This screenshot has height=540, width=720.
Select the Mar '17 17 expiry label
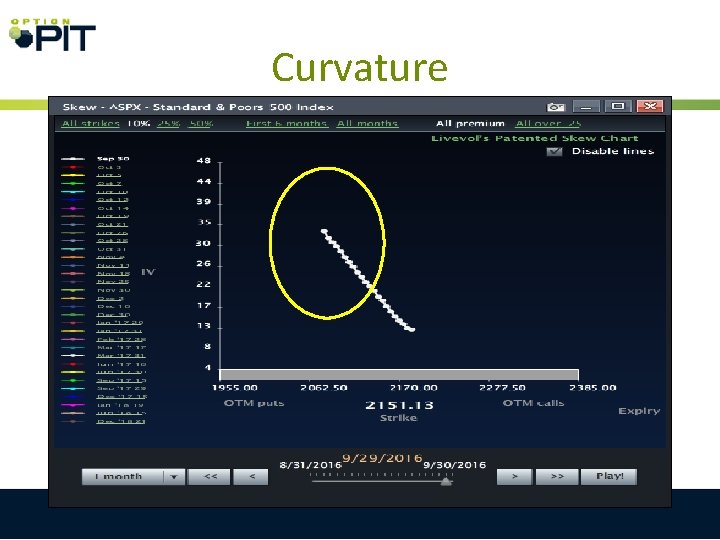coord(121,348)
